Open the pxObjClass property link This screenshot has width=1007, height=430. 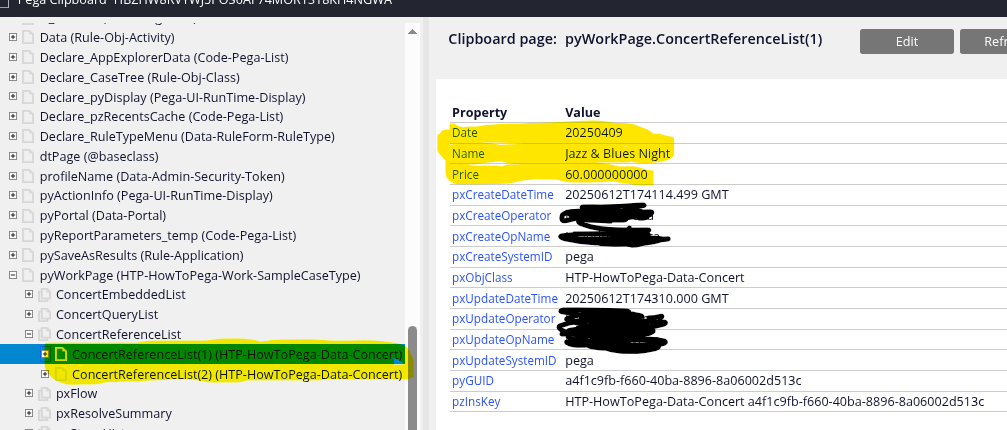pyautogui.click(x=482, y=278)
